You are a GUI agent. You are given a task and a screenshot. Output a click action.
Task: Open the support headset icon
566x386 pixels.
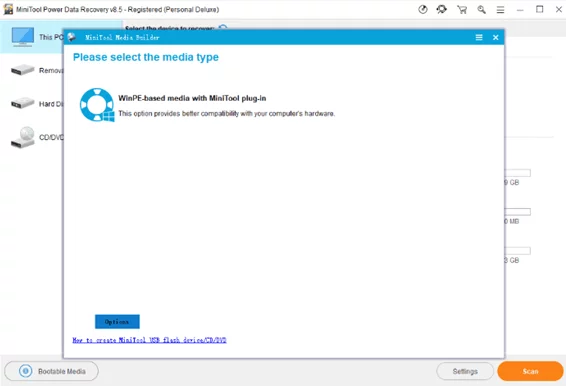click(441, 9)
